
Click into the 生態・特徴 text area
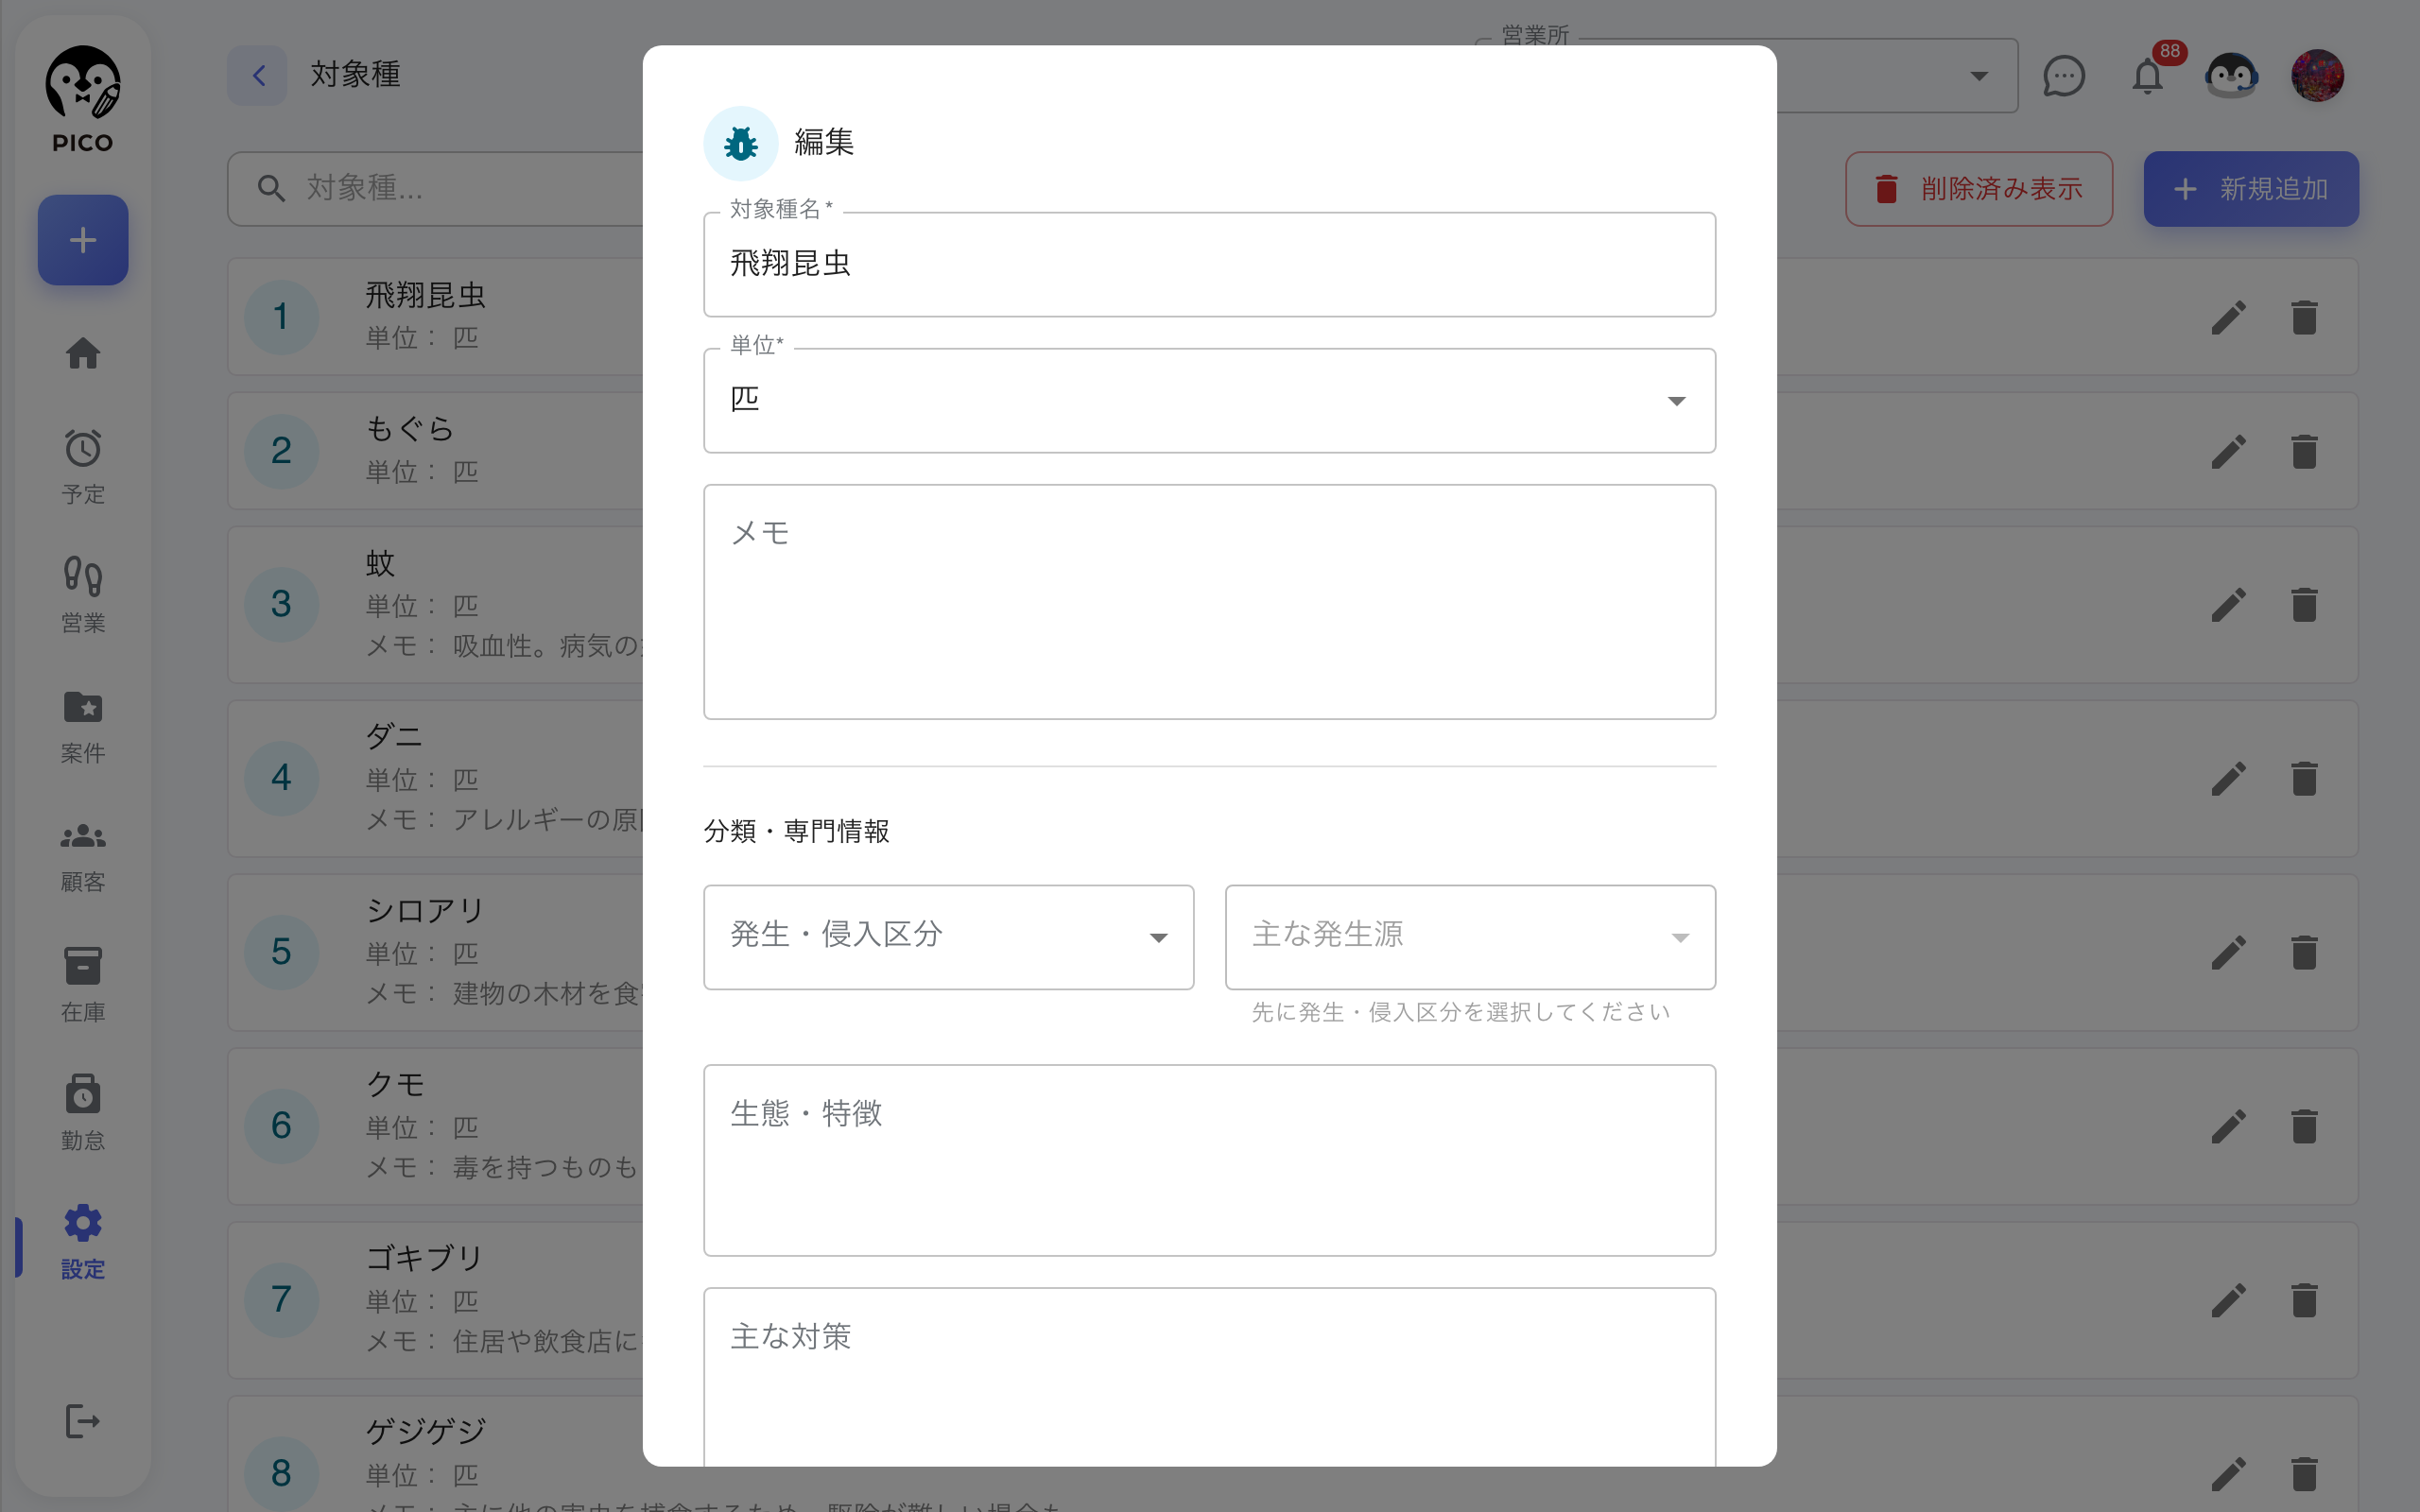point(1209,1160)
